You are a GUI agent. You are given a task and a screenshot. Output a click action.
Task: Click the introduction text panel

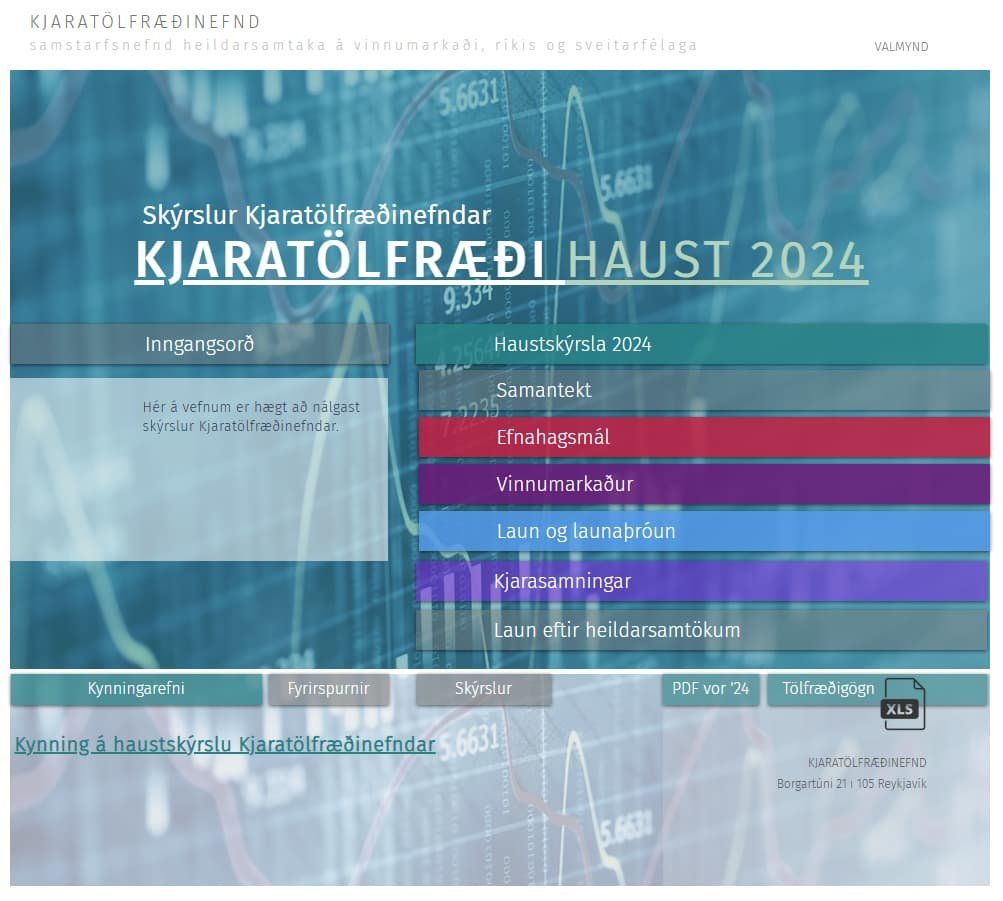click(x=199, y=469)
